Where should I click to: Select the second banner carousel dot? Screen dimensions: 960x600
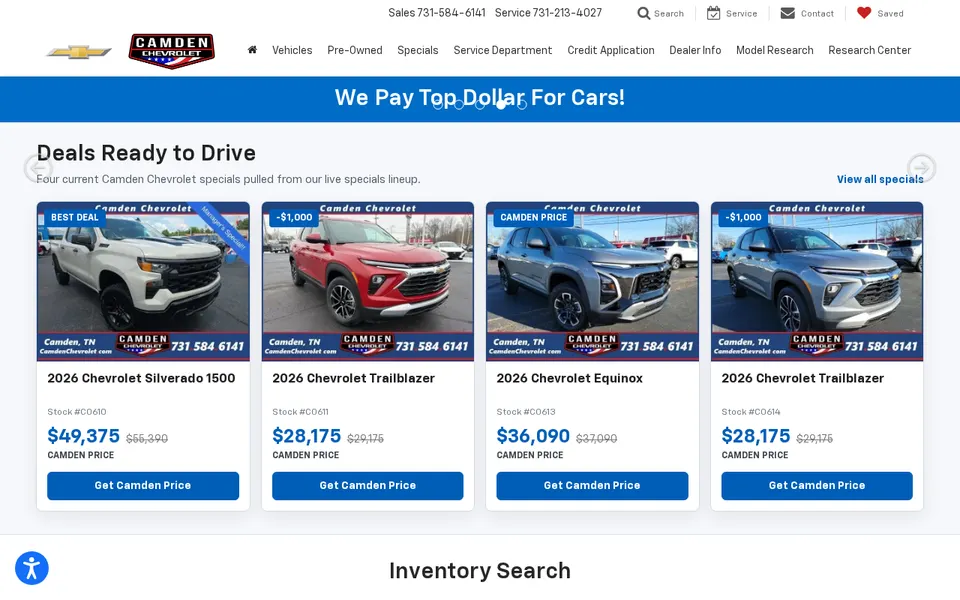[459, 105]
